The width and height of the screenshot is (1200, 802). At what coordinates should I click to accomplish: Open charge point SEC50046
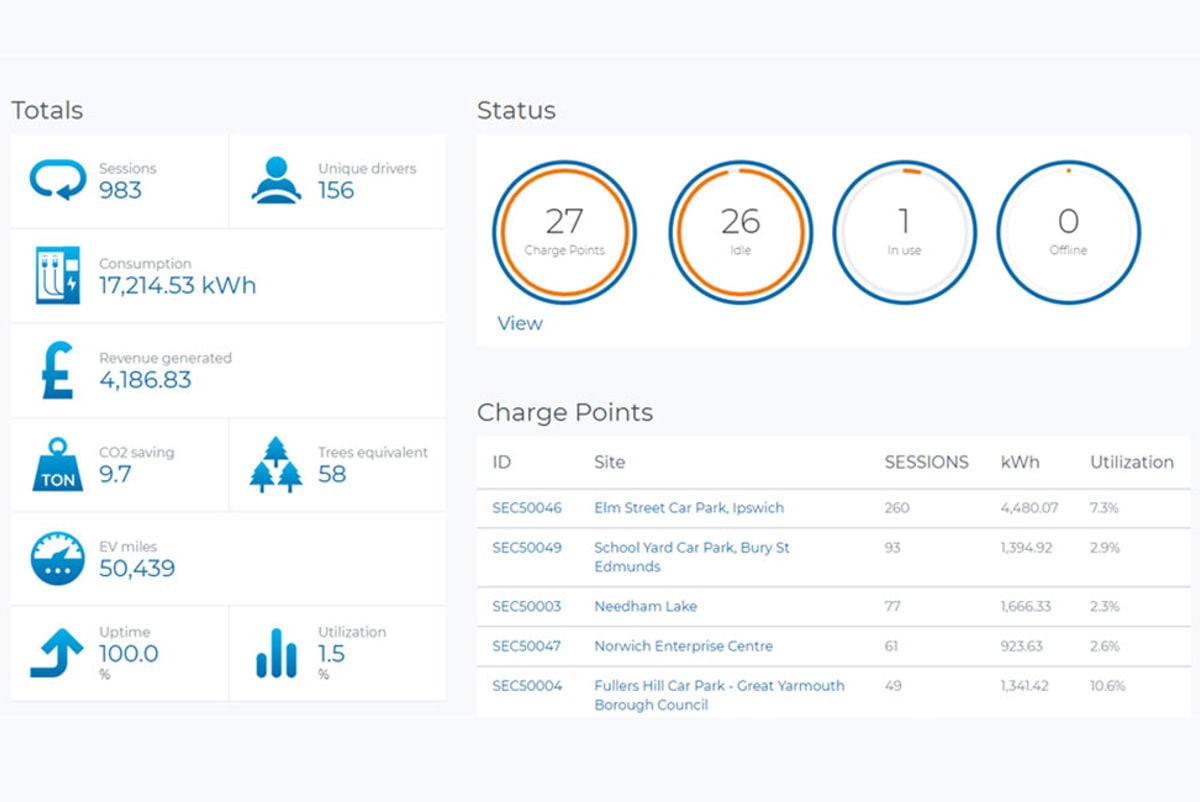pyautogui.click(x=527, y=508)
